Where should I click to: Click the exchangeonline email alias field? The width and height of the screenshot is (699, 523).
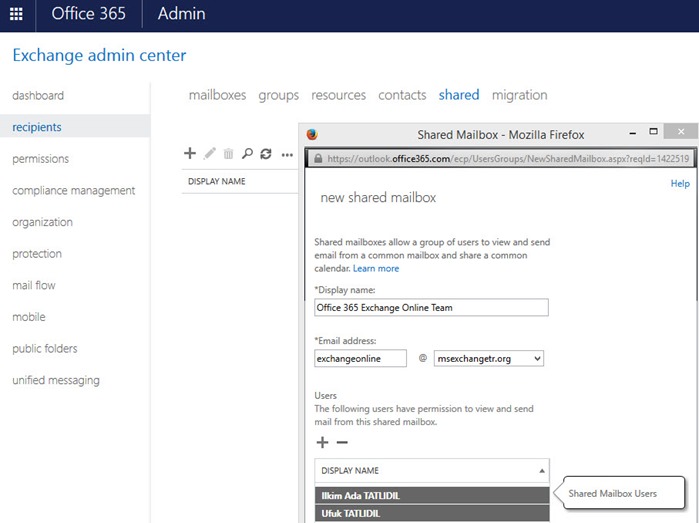pyautogui.click(x=360, y=358)
